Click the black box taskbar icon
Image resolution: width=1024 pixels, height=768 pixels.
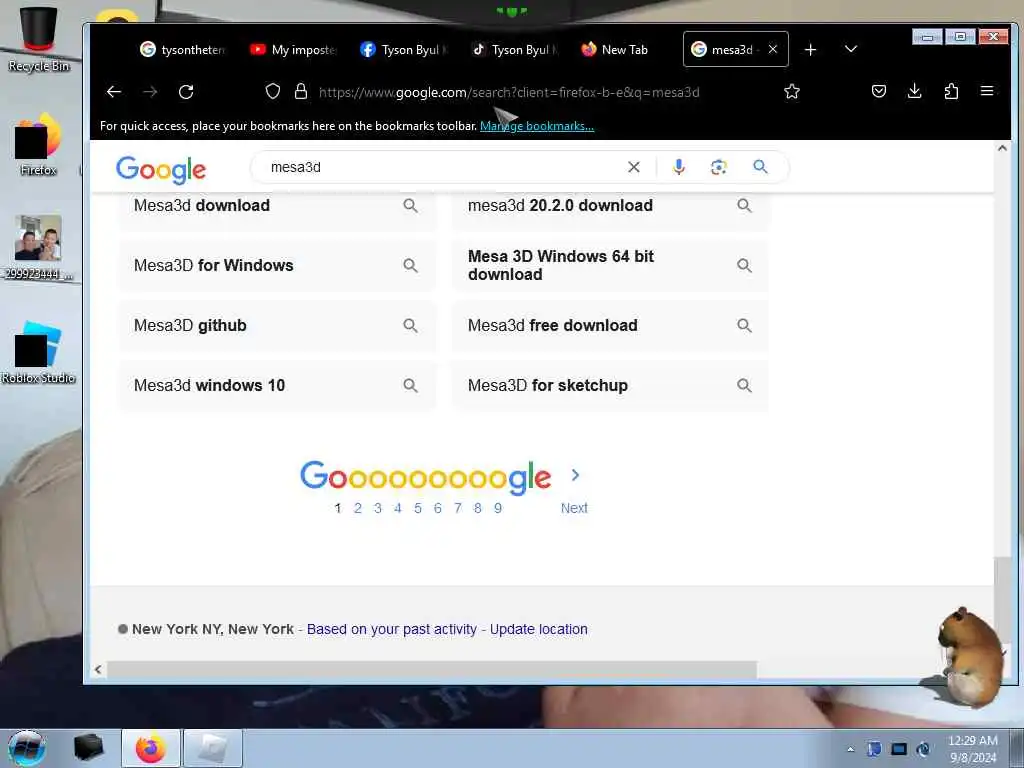point(89,748)
